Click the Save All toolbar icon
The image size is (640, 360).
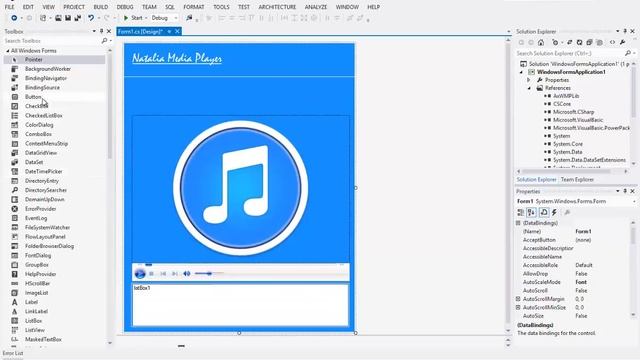click(x=77, y=18)
